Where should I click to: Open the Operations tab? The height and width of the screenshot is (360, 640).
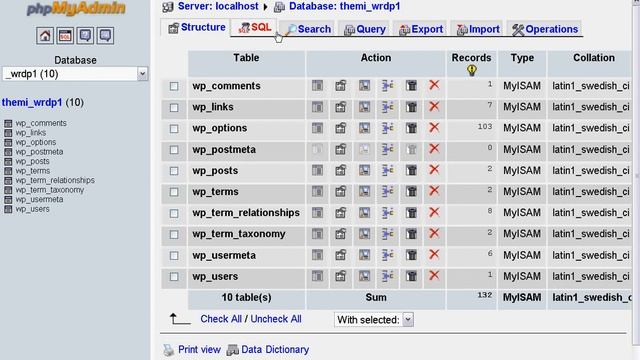click(544, 29)
